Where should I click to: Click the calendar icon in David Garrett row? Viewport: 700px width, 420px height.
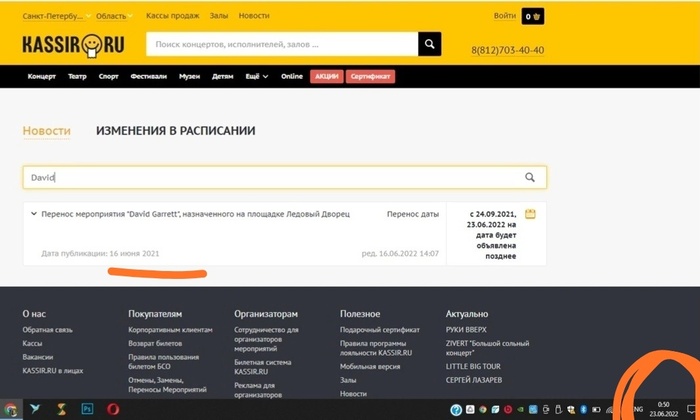pyautogui.click(x=530, y=214)
